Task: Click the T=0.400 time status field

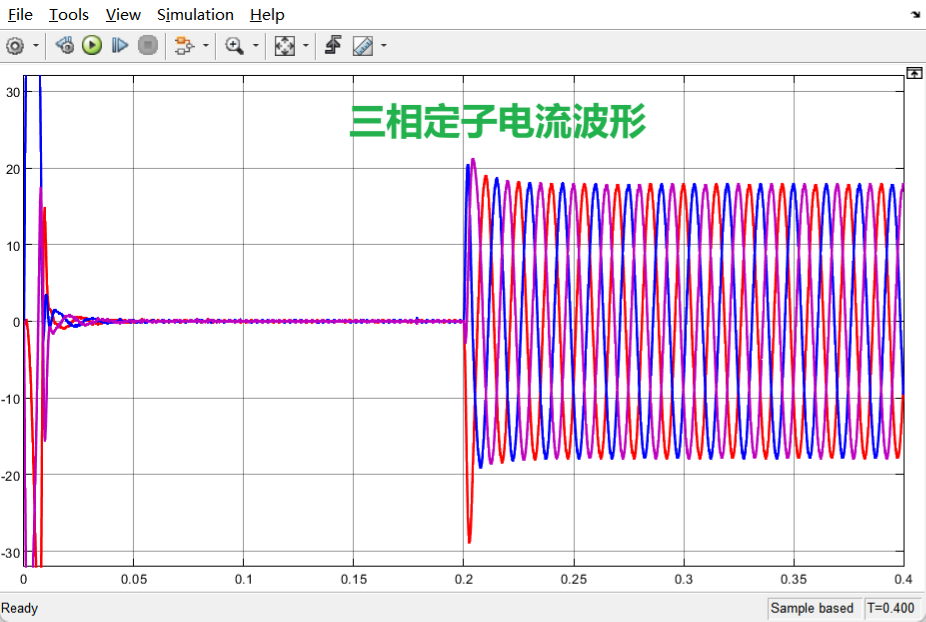Action: (891, 608)
